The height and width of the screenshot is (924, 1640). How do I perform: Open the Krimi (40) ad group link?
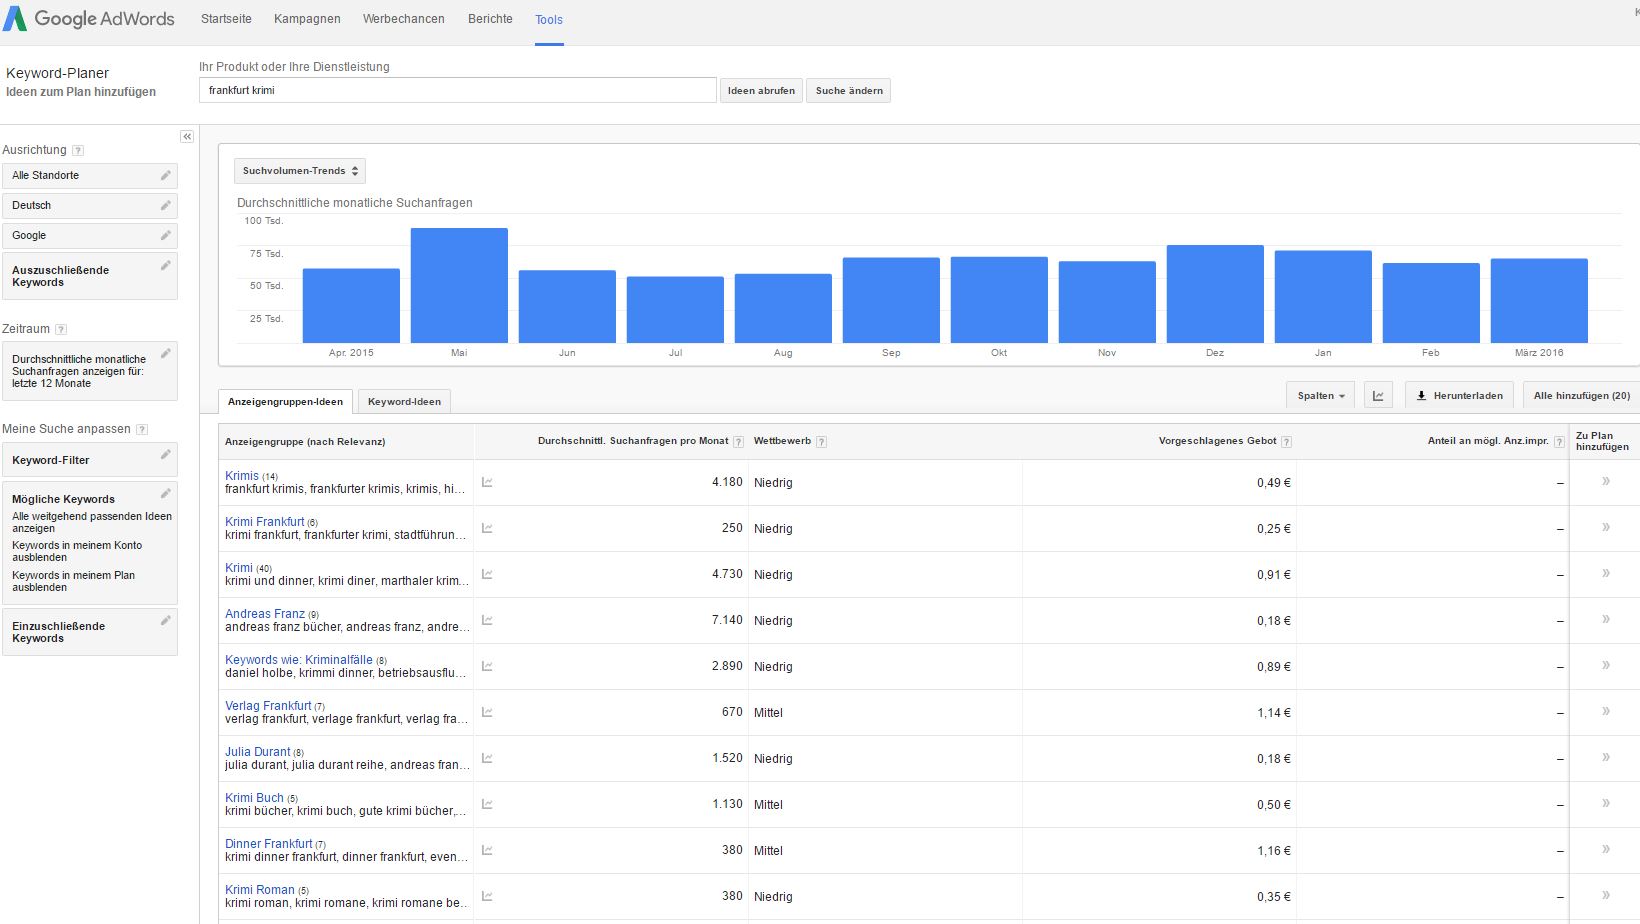(x=239, y=568)
